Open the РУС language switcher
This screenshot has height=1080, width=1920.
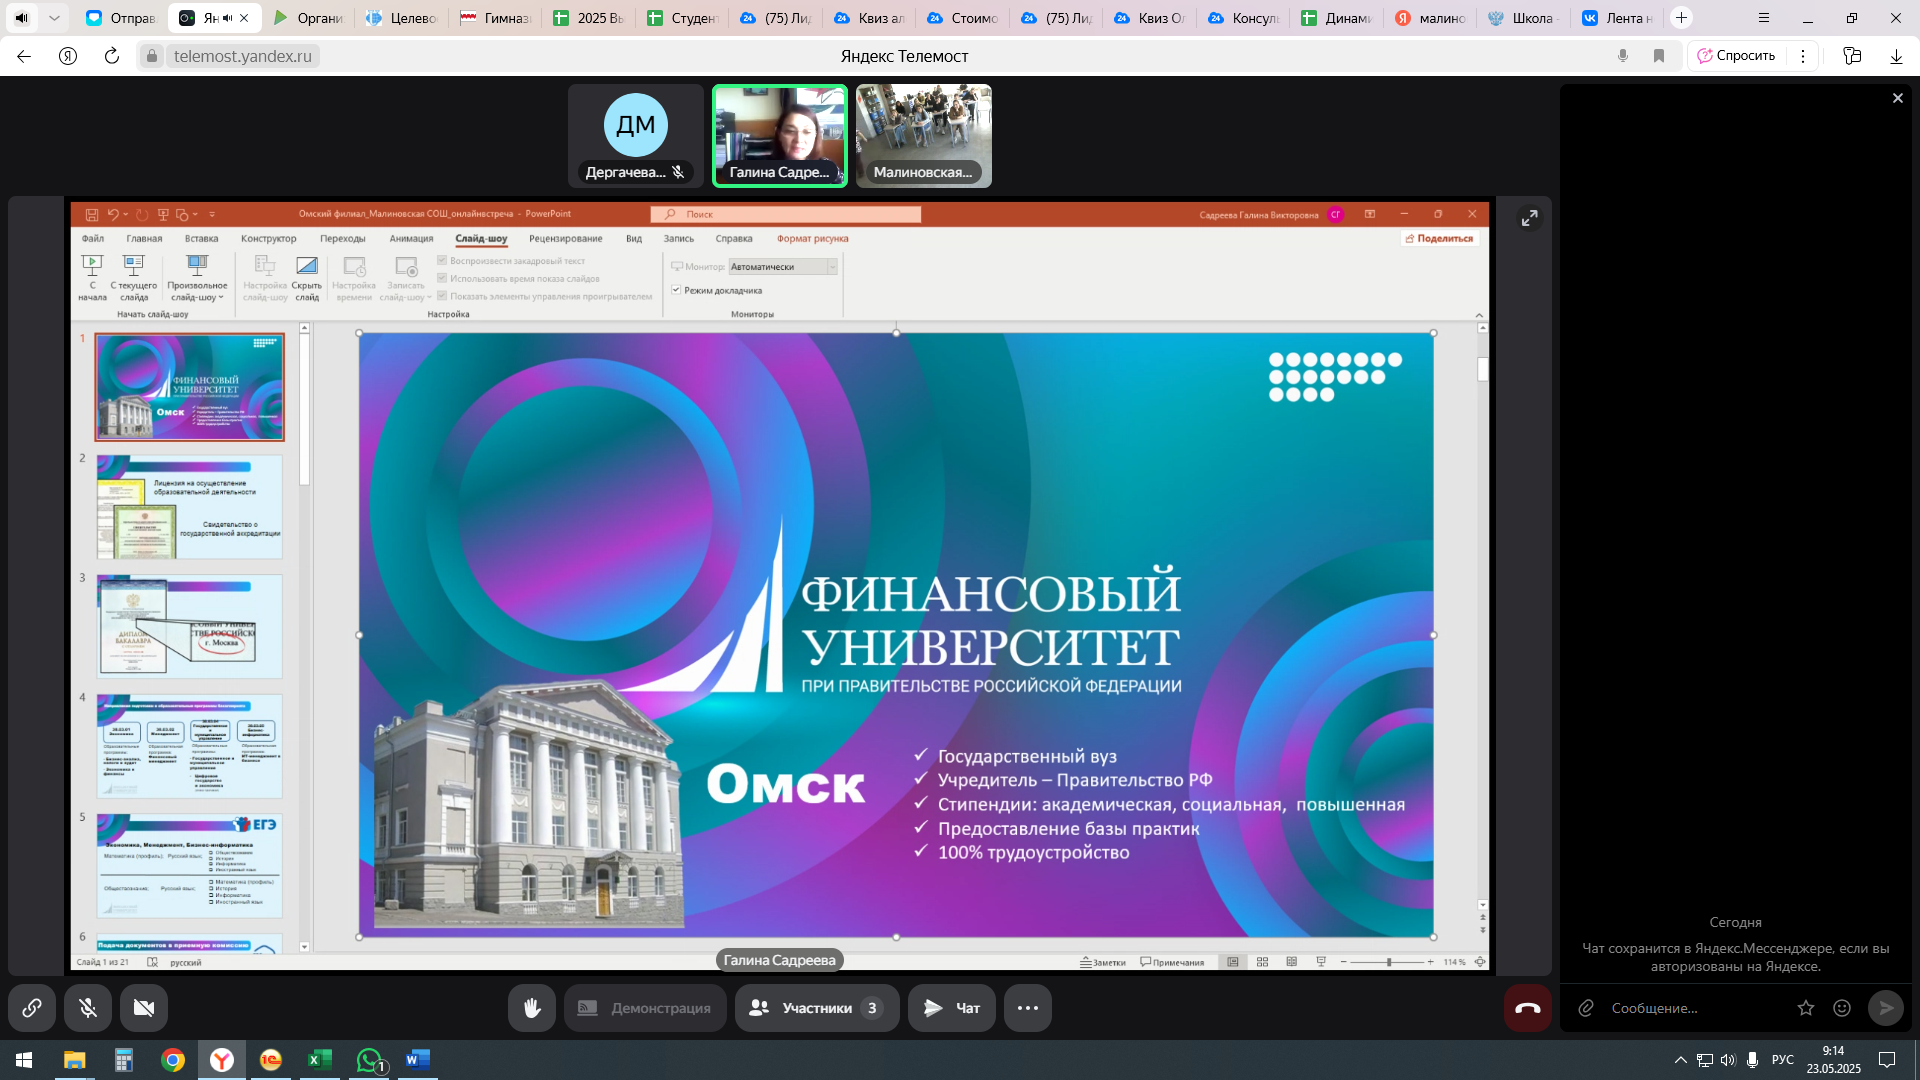(1783, 1060)
